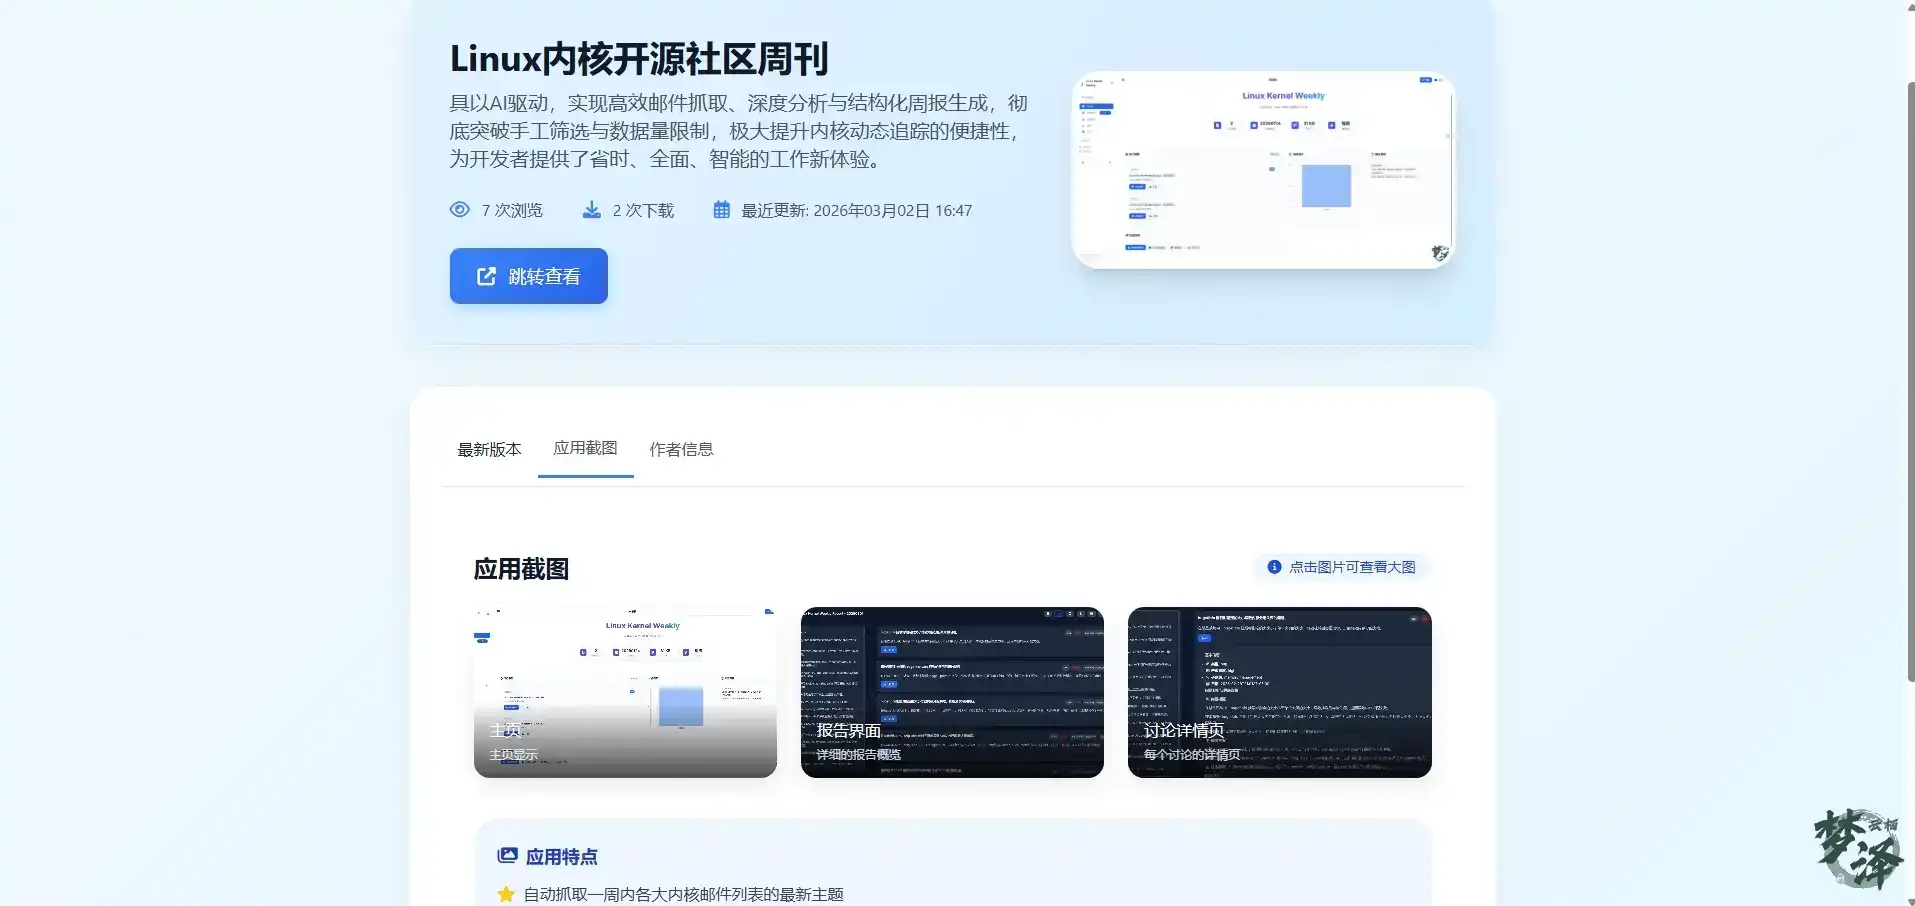Click the 跳转查看 button
1915x906 pixels.
(x=528, y=276)
